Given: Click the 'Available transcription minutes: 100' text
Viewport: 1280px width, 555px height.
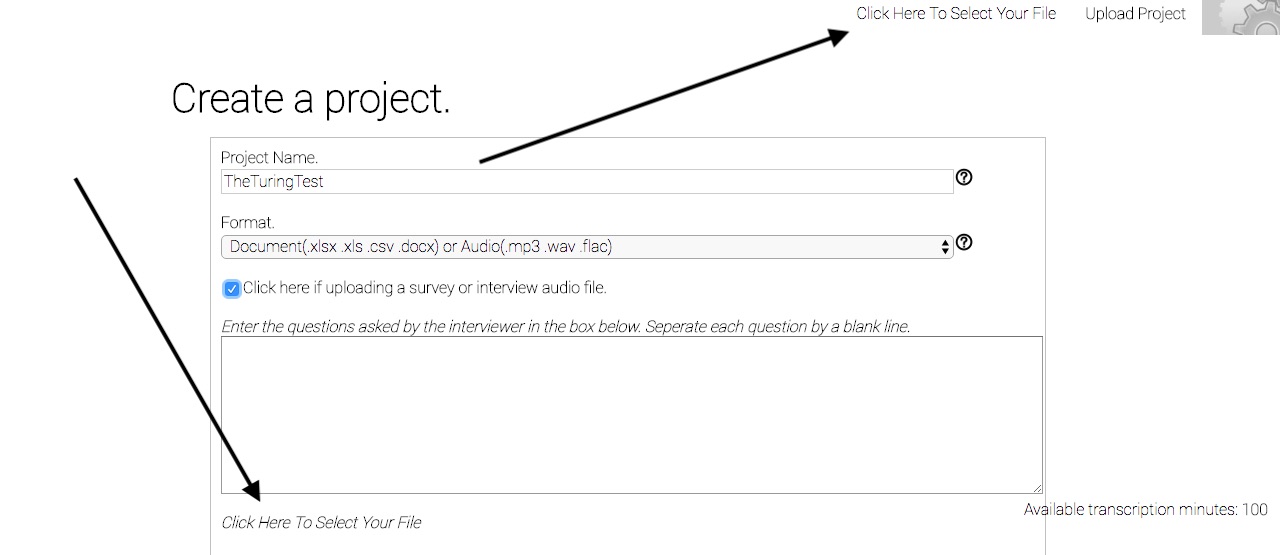Looking at the screenshot, I should pyautogui.click(x=1146, y=510).
